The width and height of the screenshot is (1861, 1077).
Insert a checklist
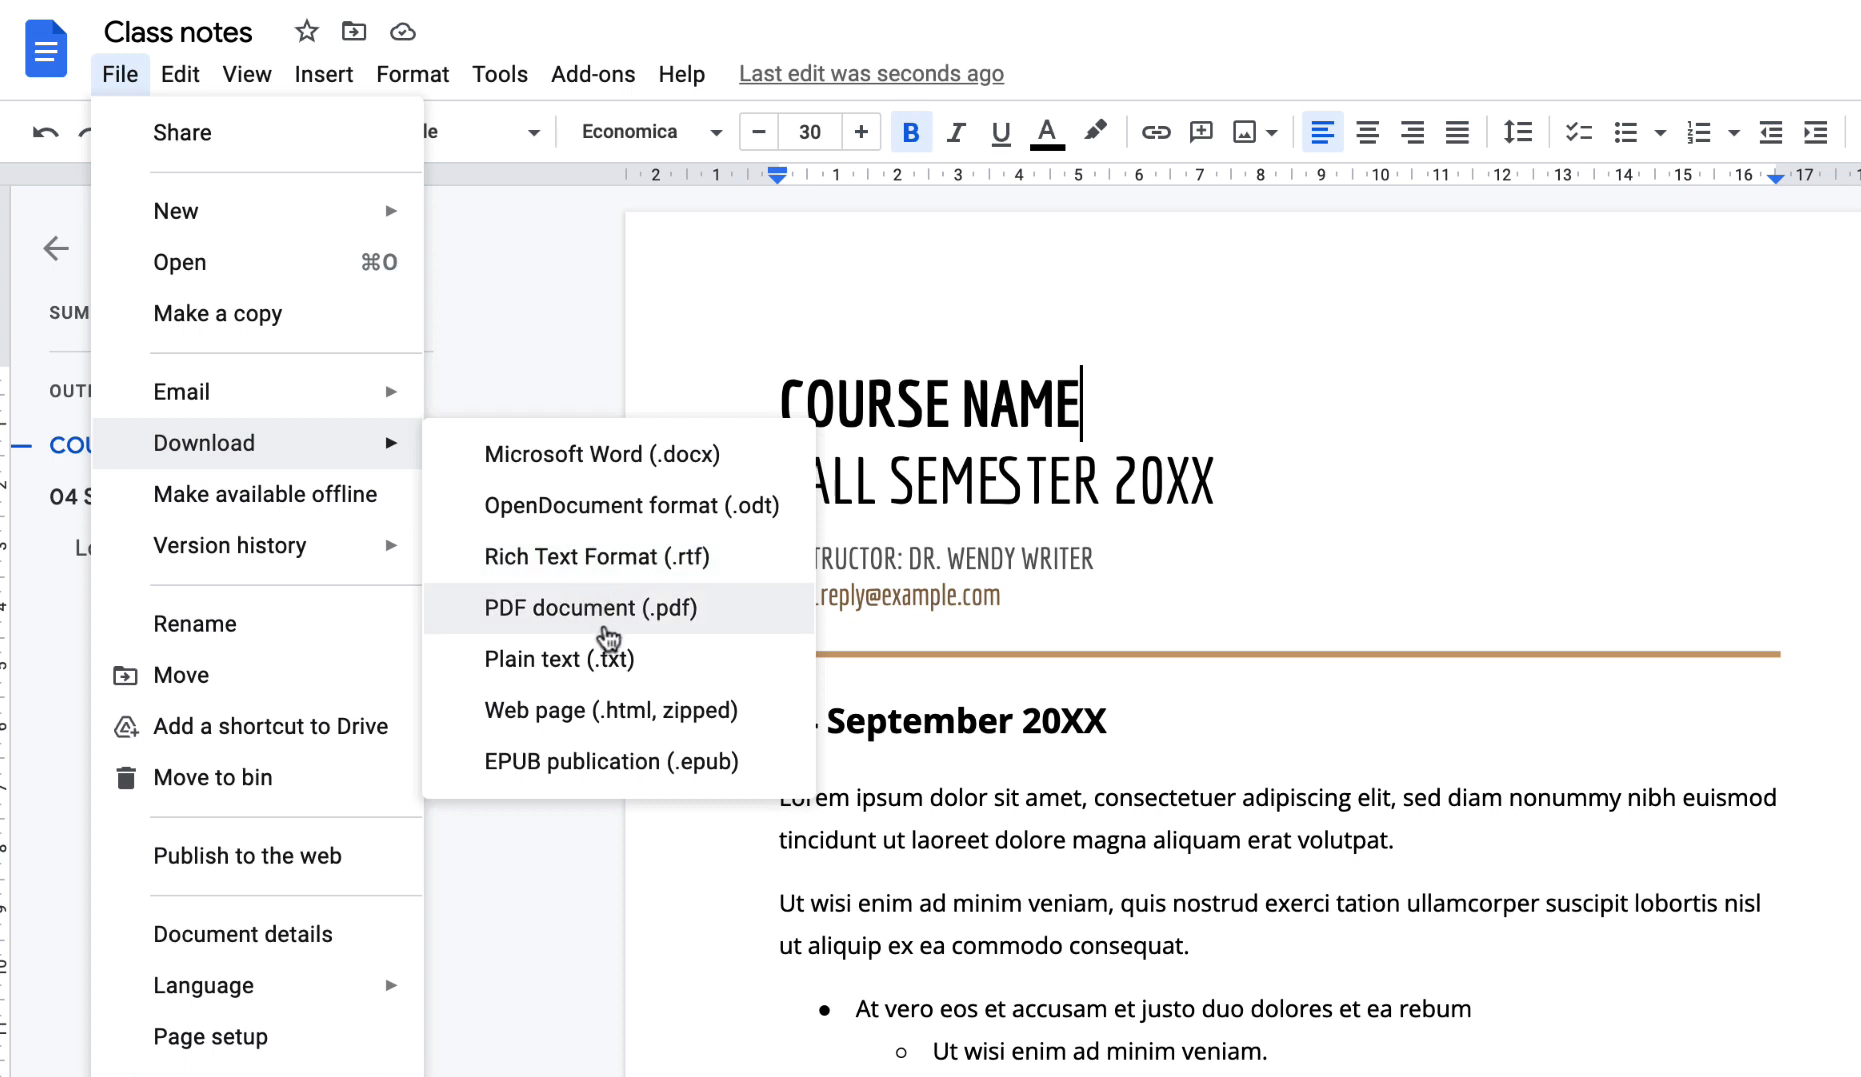pyautogui.click(x=1579, y=132)
